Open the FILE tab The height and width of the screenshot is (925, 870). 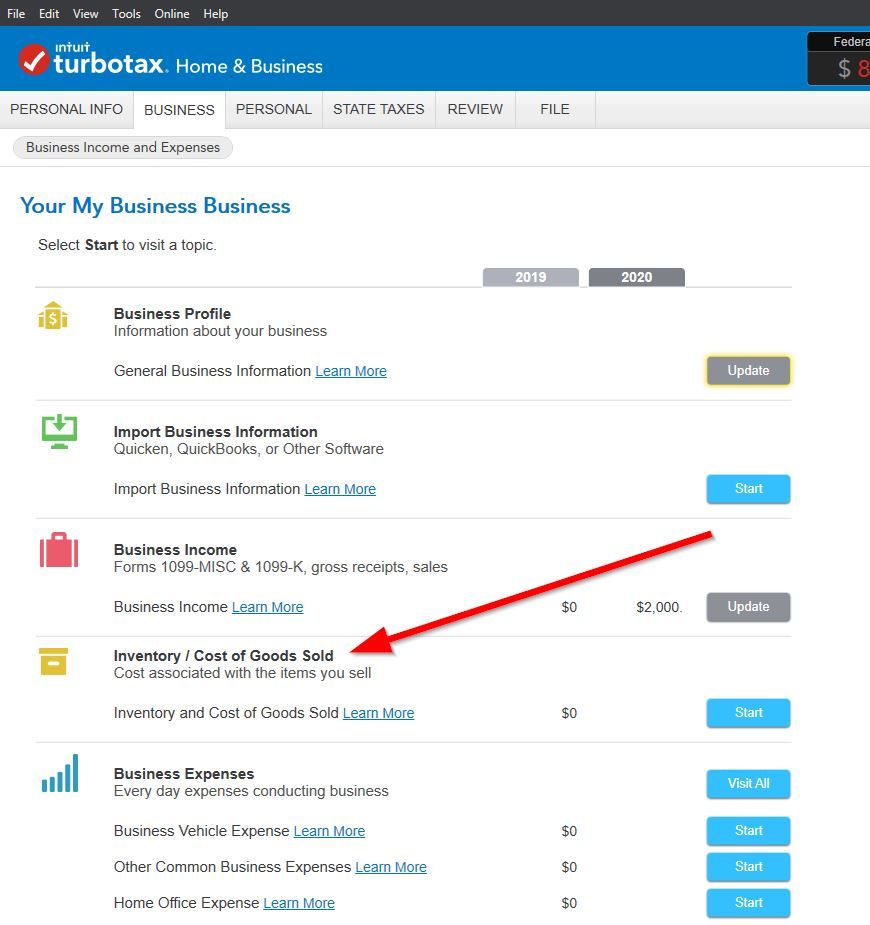coord(555,109)
